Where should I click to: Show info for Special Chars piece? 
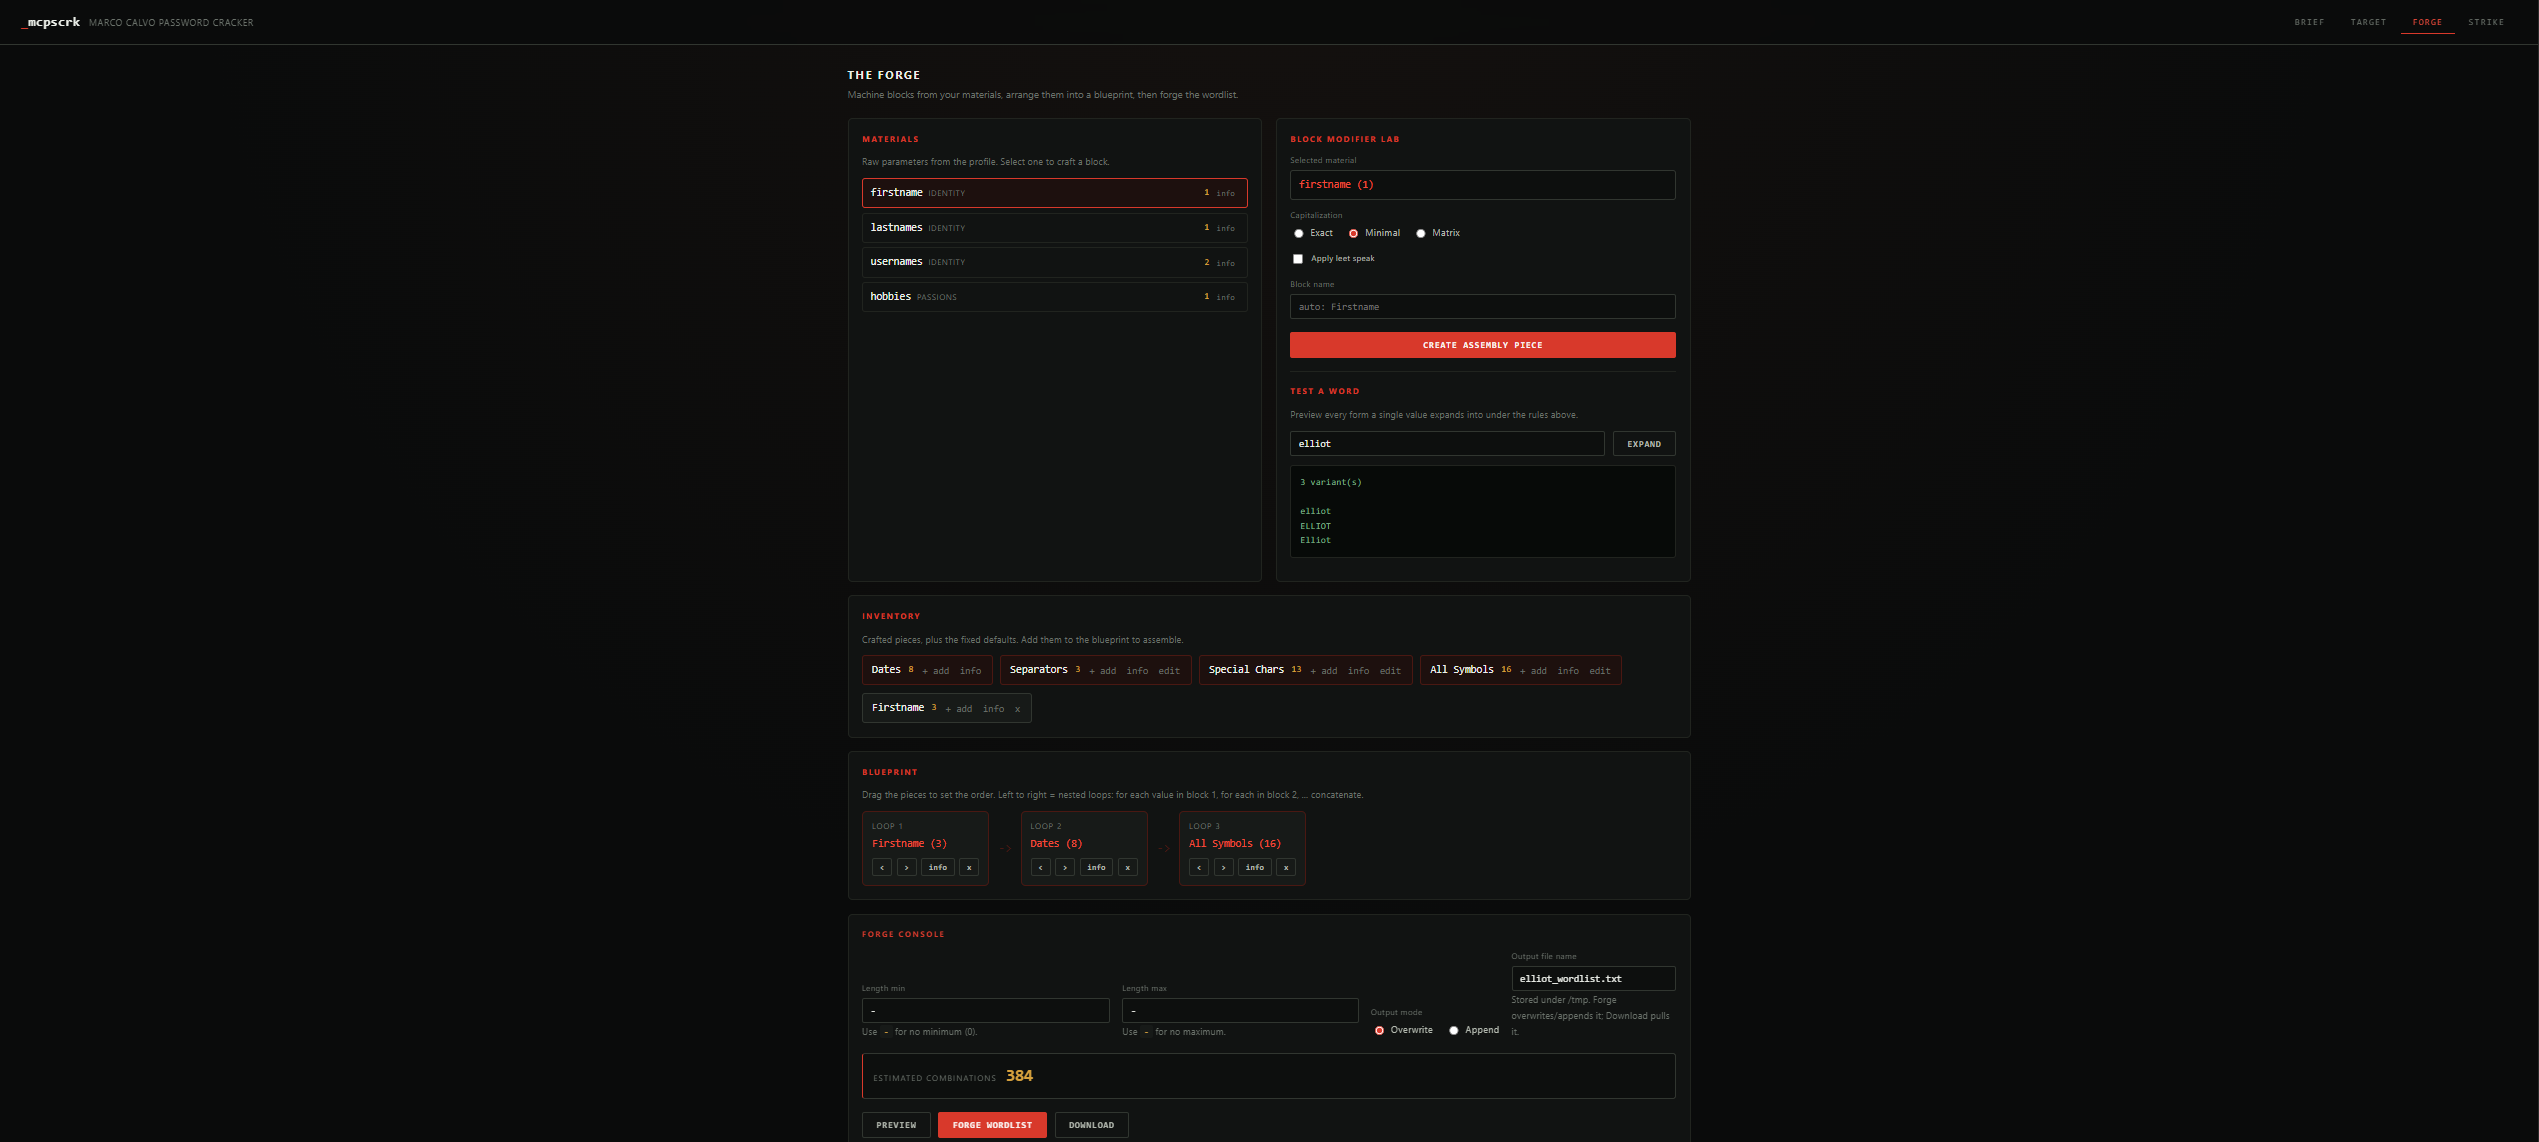(1358, 671)
